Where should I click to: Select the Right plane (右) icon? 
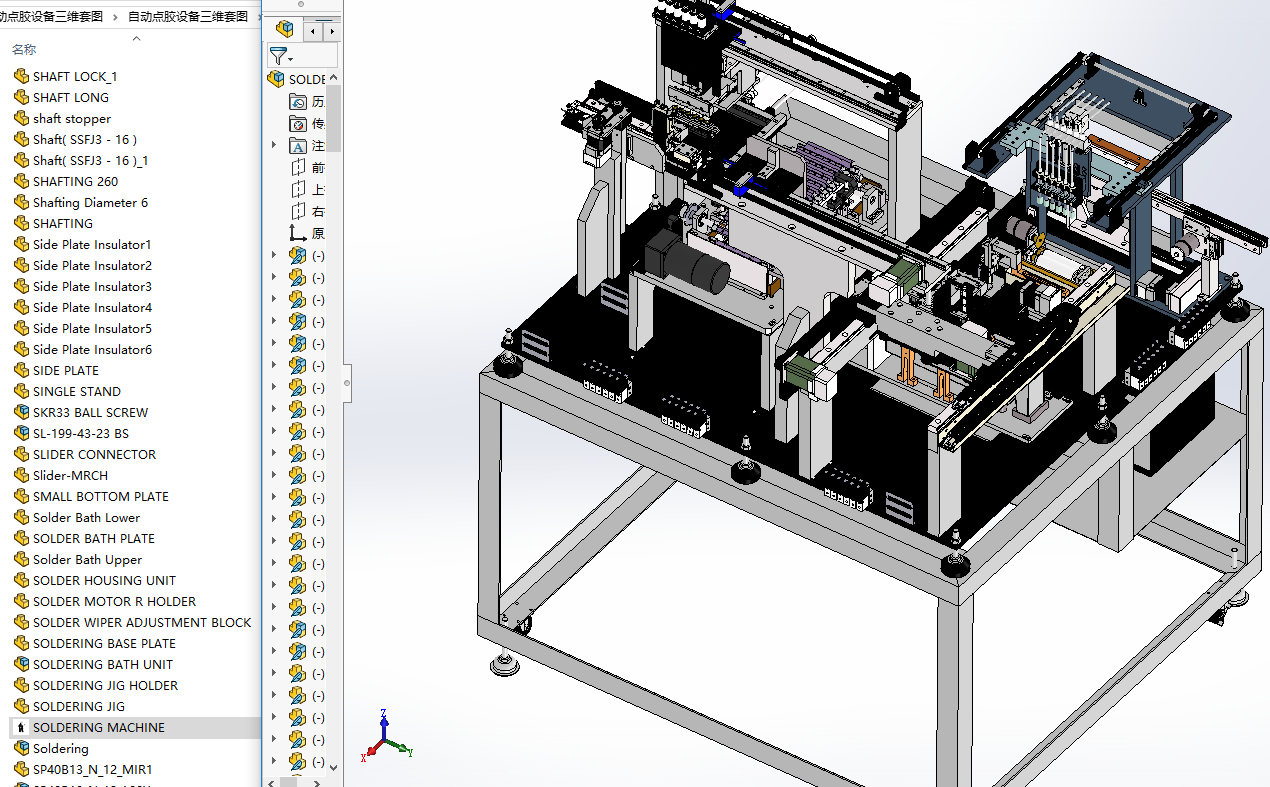(298, 211)
